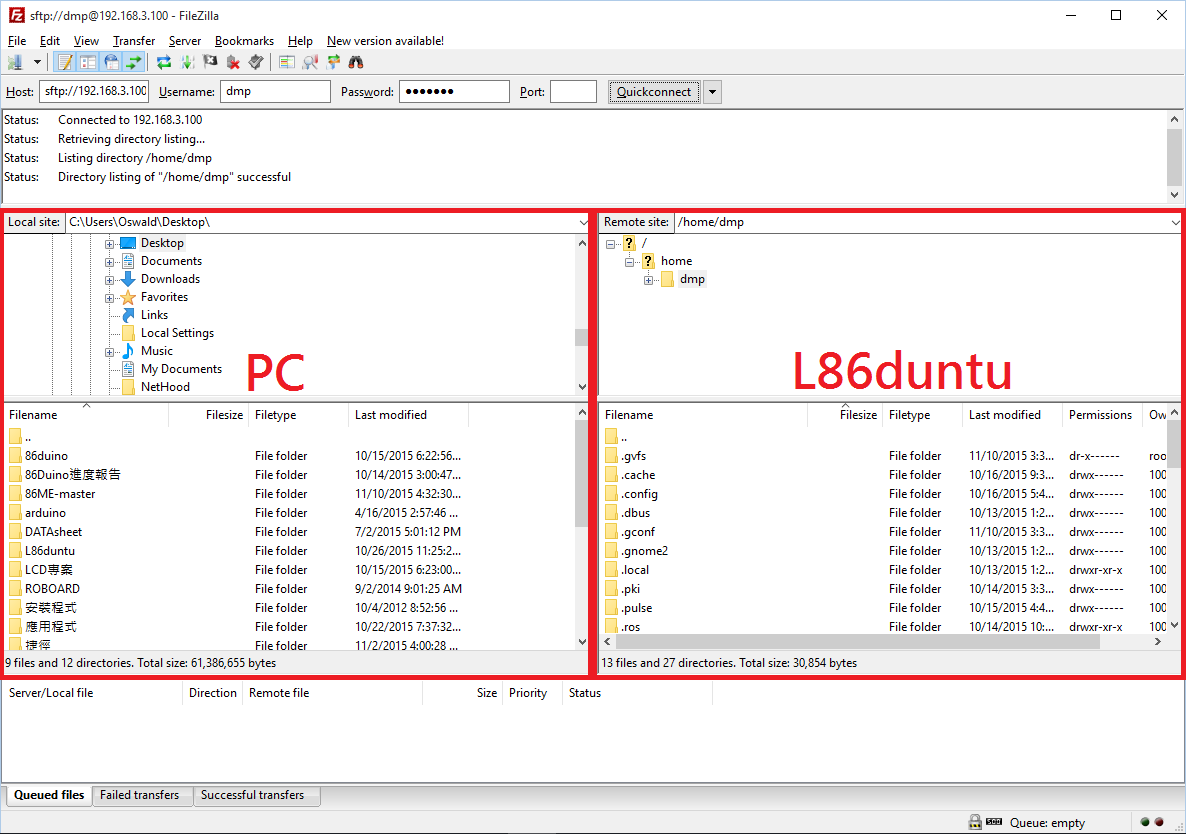The height and width of the screenshot is (834, 1186).
Task: Click the Username input field
Action: pyautogui.click(x=275, y=91)
